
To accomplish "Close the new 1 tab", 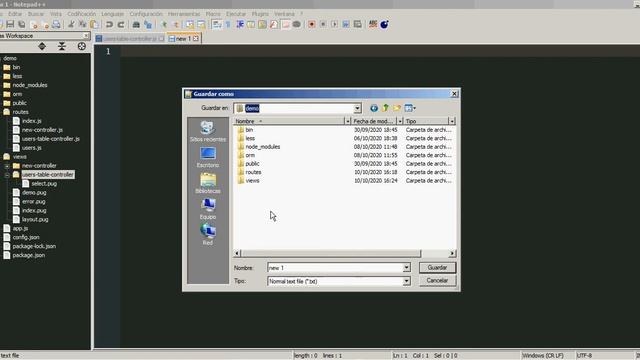I will (x=196, y=38).
